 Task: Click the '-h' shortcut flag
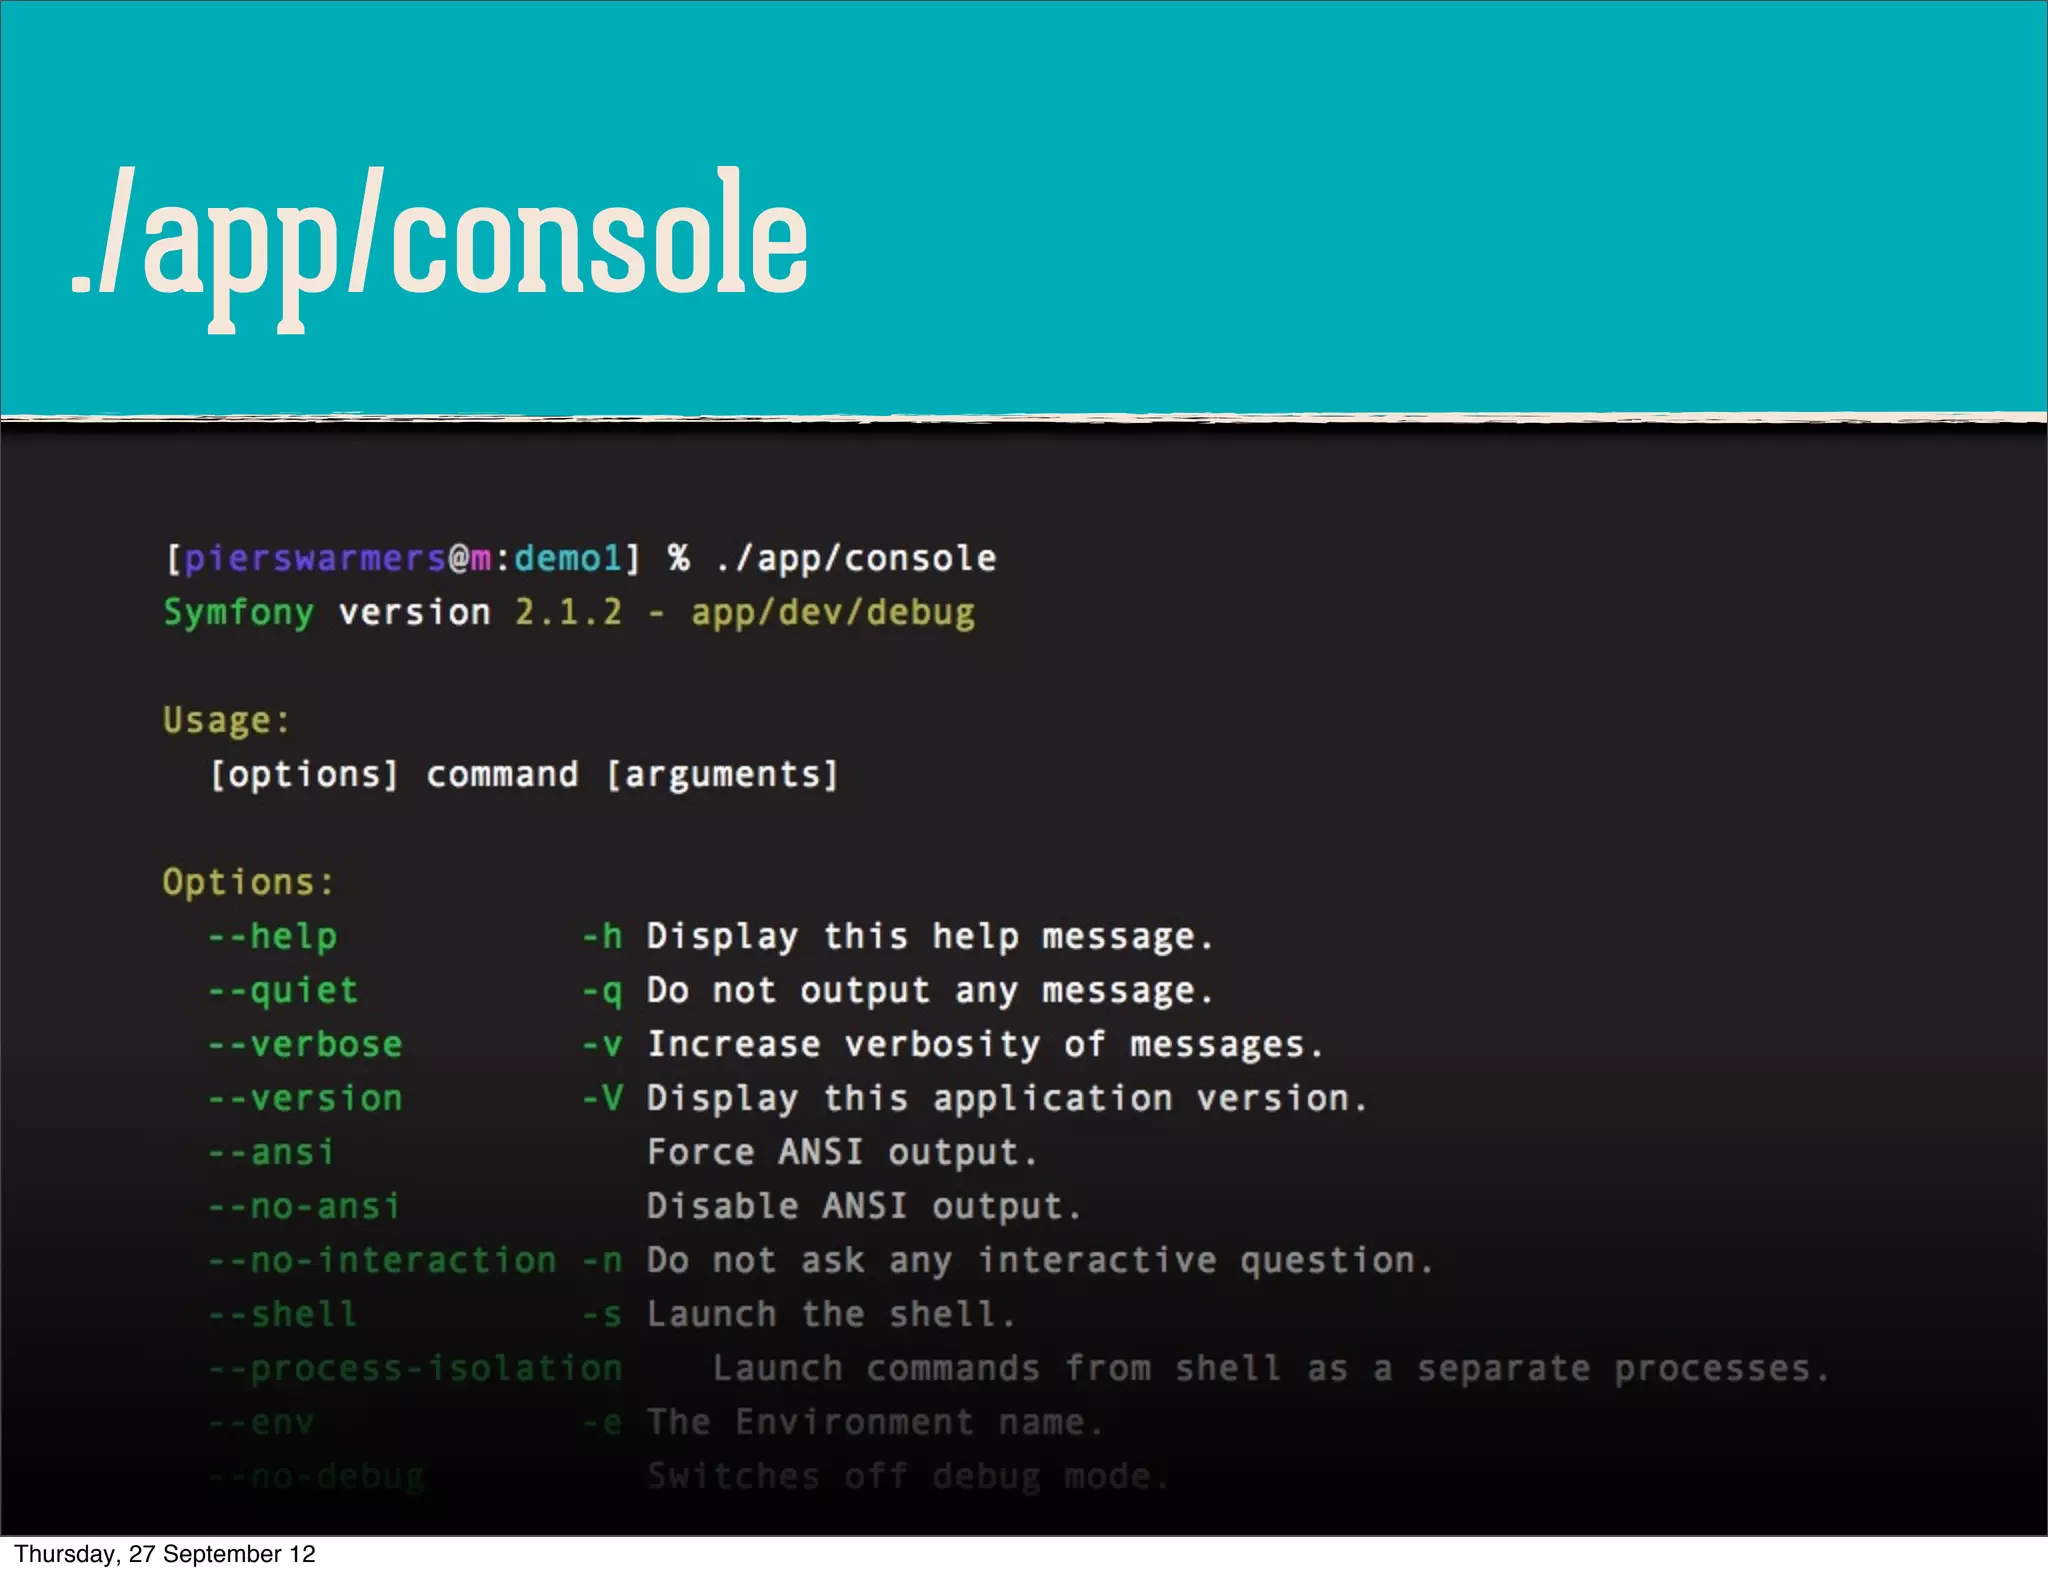click(x=603, y=937)
